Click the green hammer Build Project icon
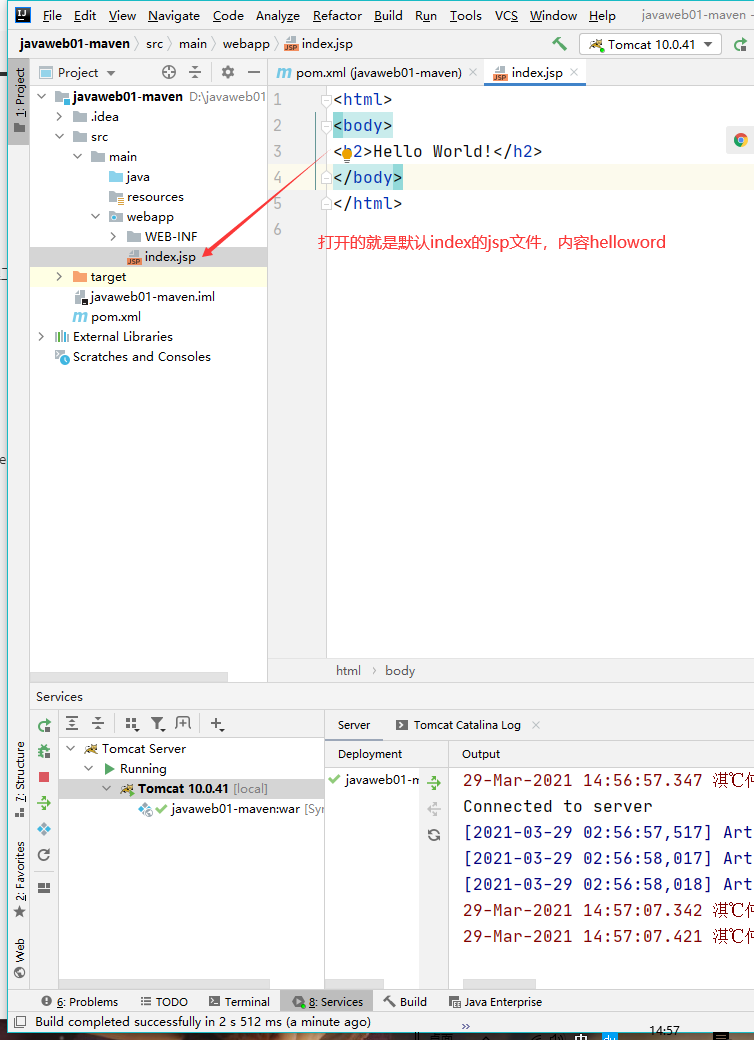This screenshot has height=1040, width=754. click(560, 44)
